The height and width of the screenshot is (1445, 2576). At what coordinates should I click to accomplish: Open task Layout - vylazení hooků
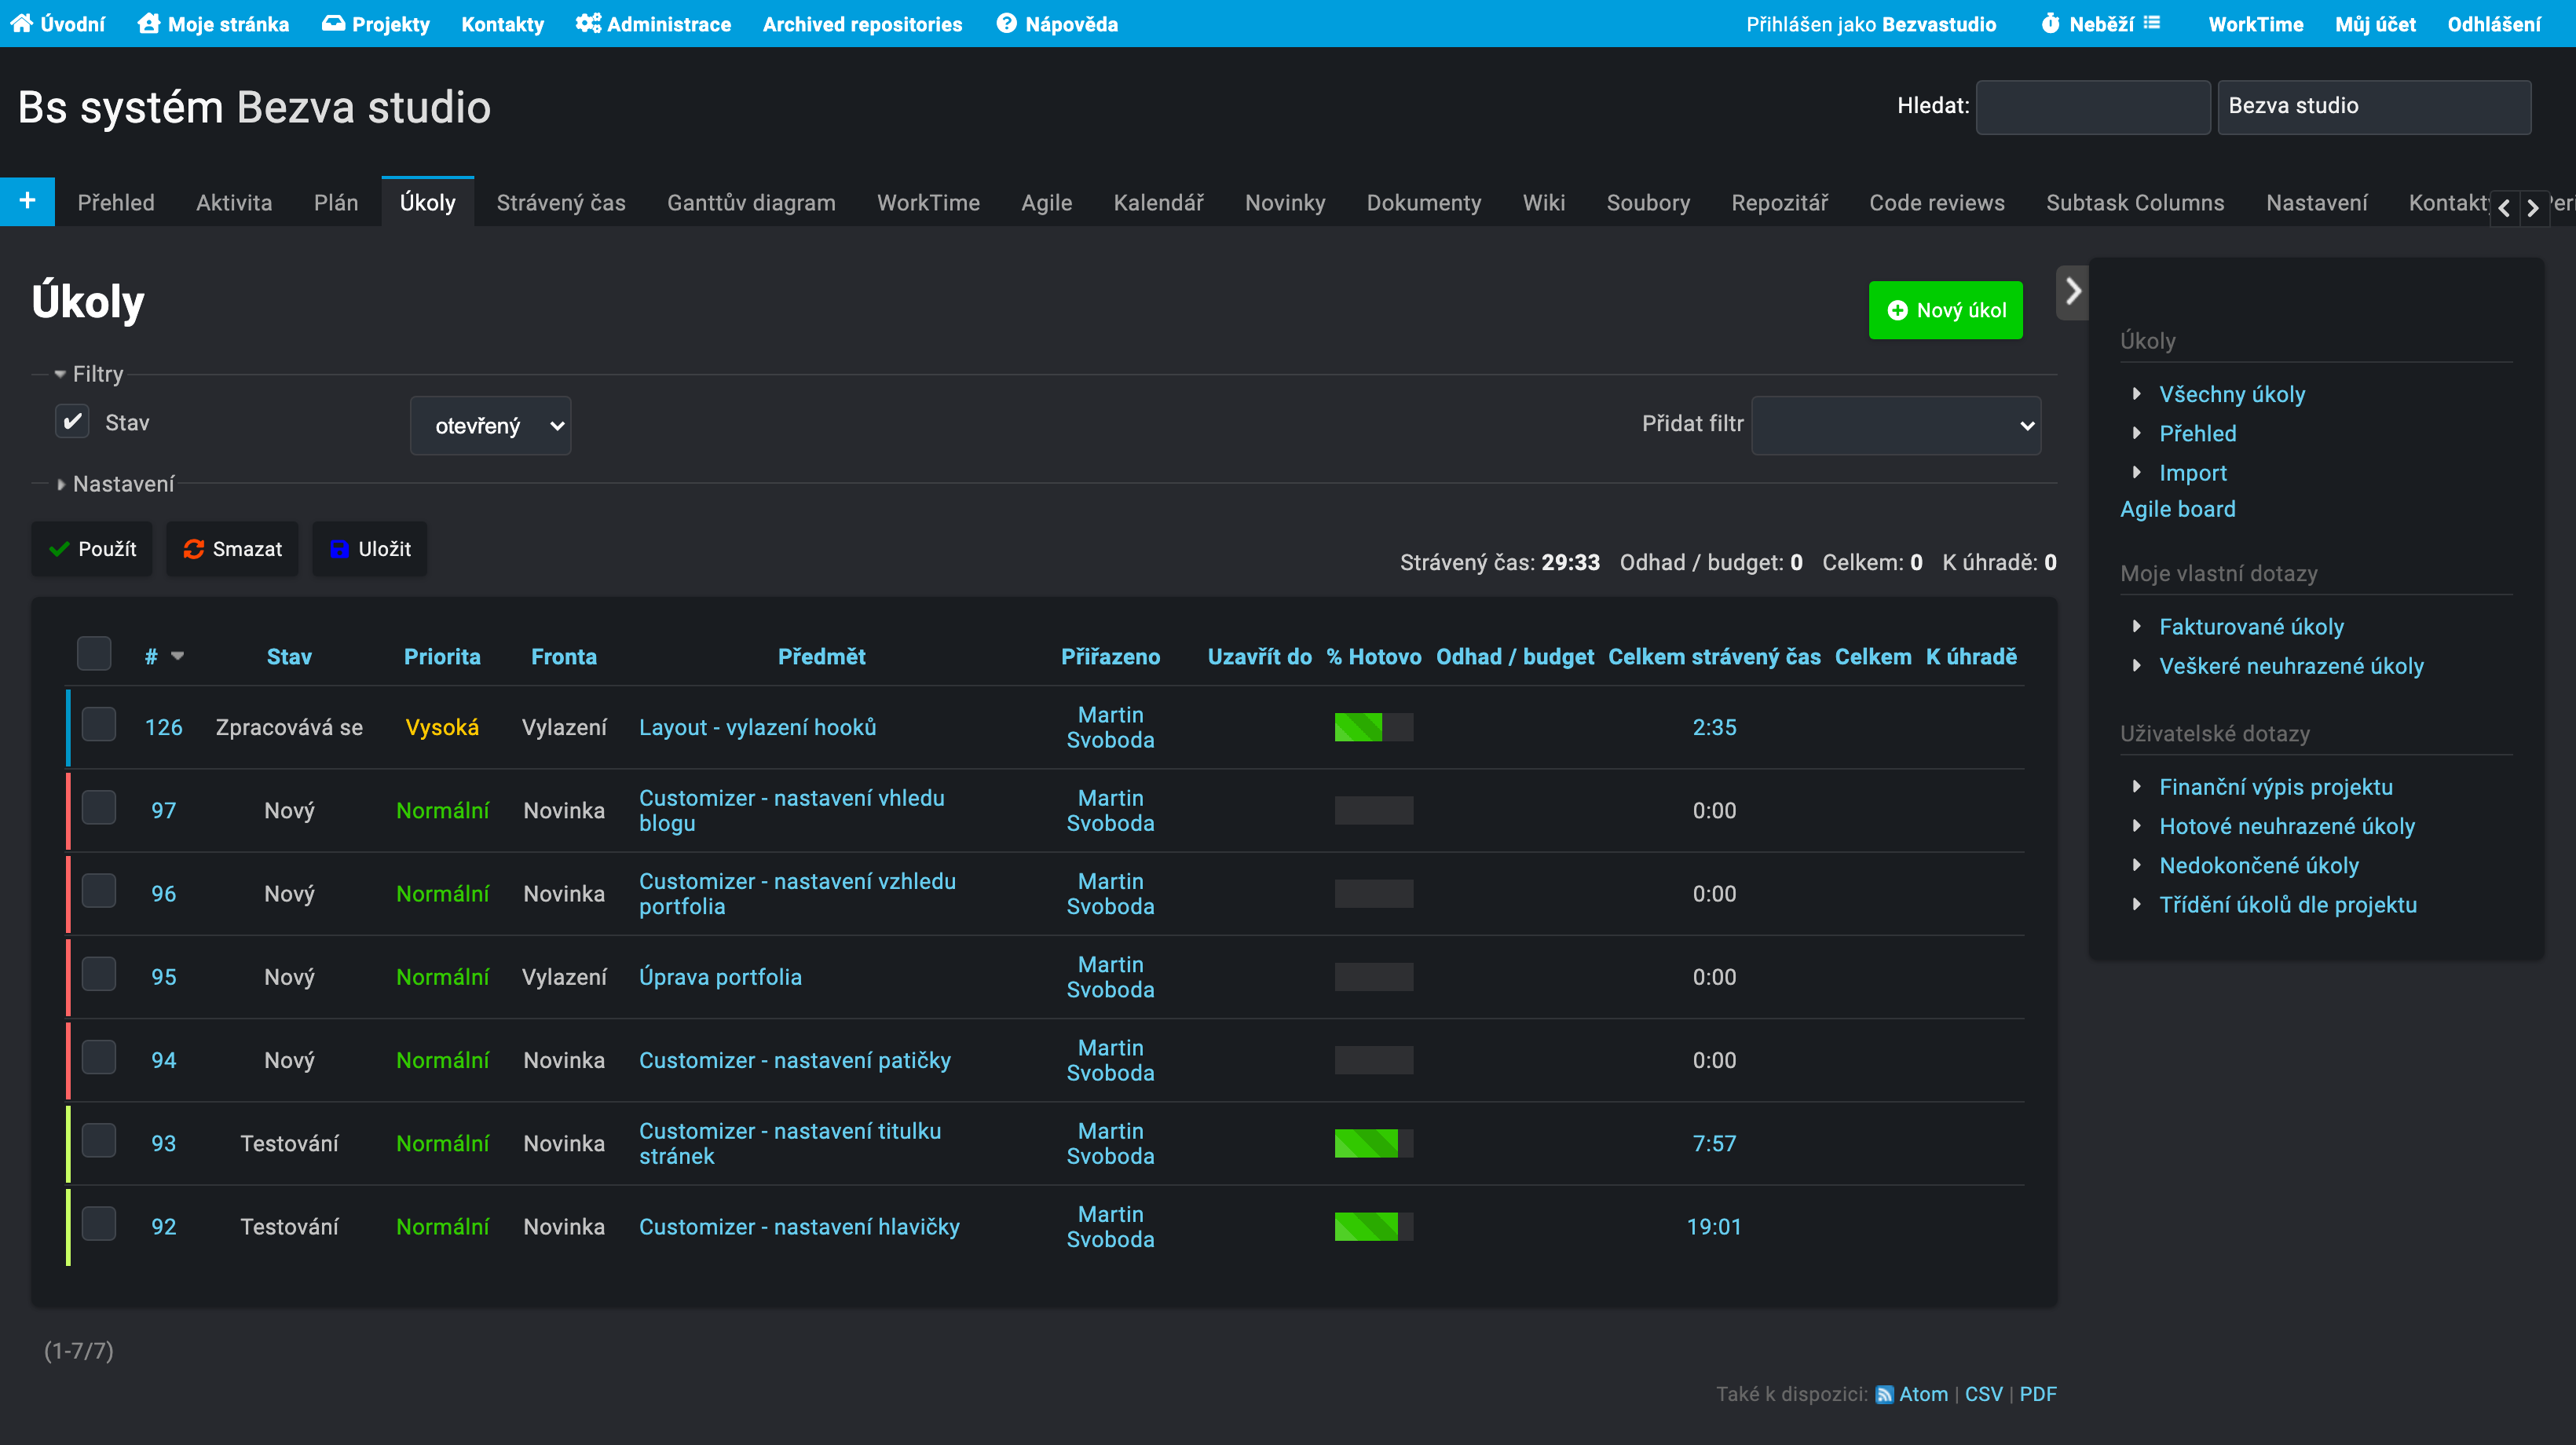[x=757, y=727]
